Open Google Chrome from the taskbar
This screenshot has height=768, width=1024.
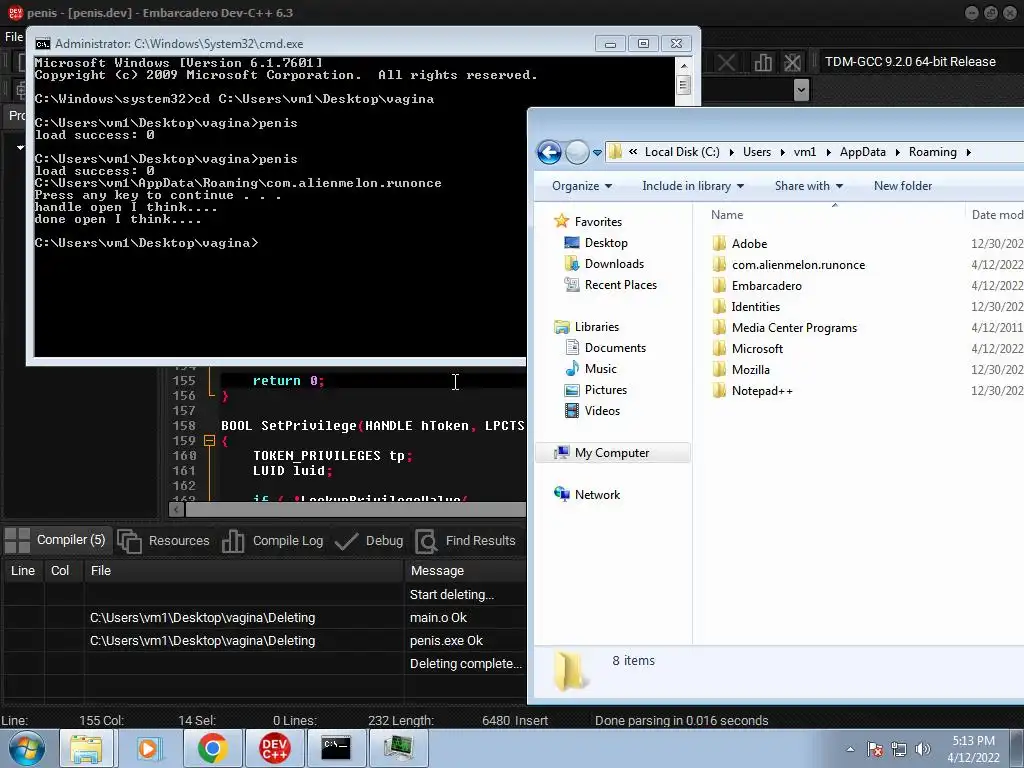[x=212, y=748]
